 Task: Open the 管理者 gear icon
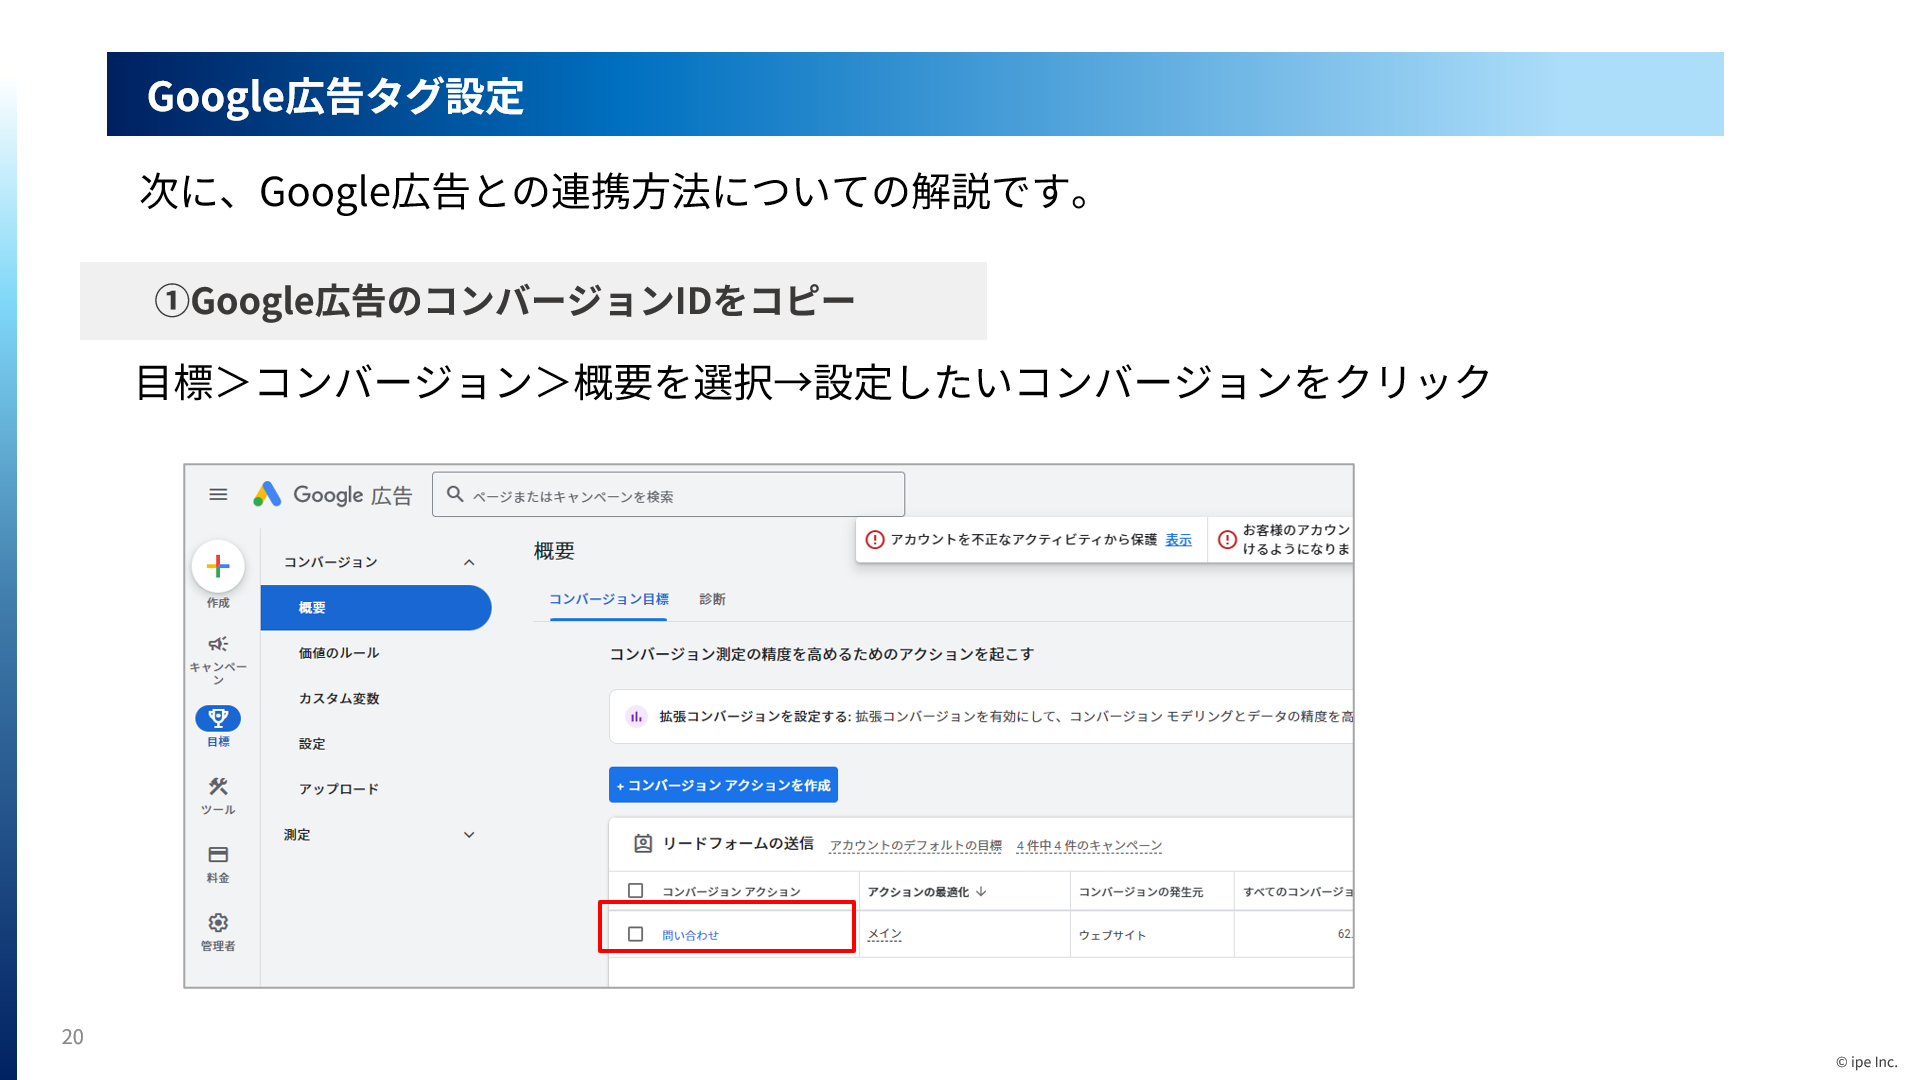(x=218, y=923)
